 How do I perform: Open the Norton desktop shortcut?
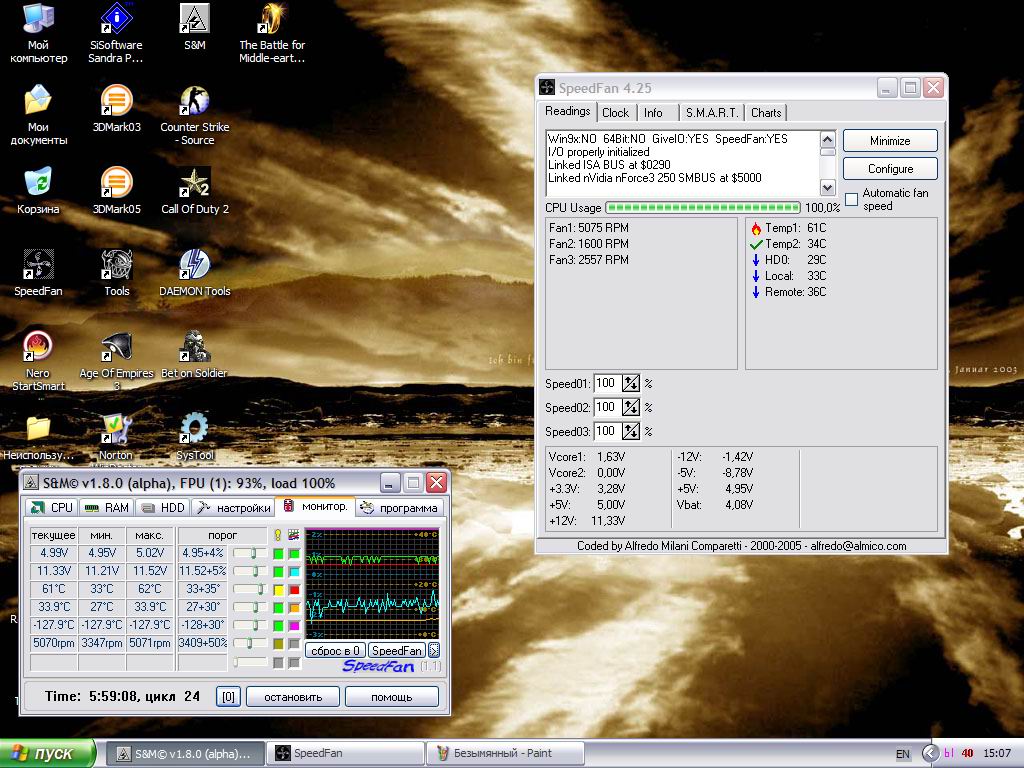click(x=116, y=436)
